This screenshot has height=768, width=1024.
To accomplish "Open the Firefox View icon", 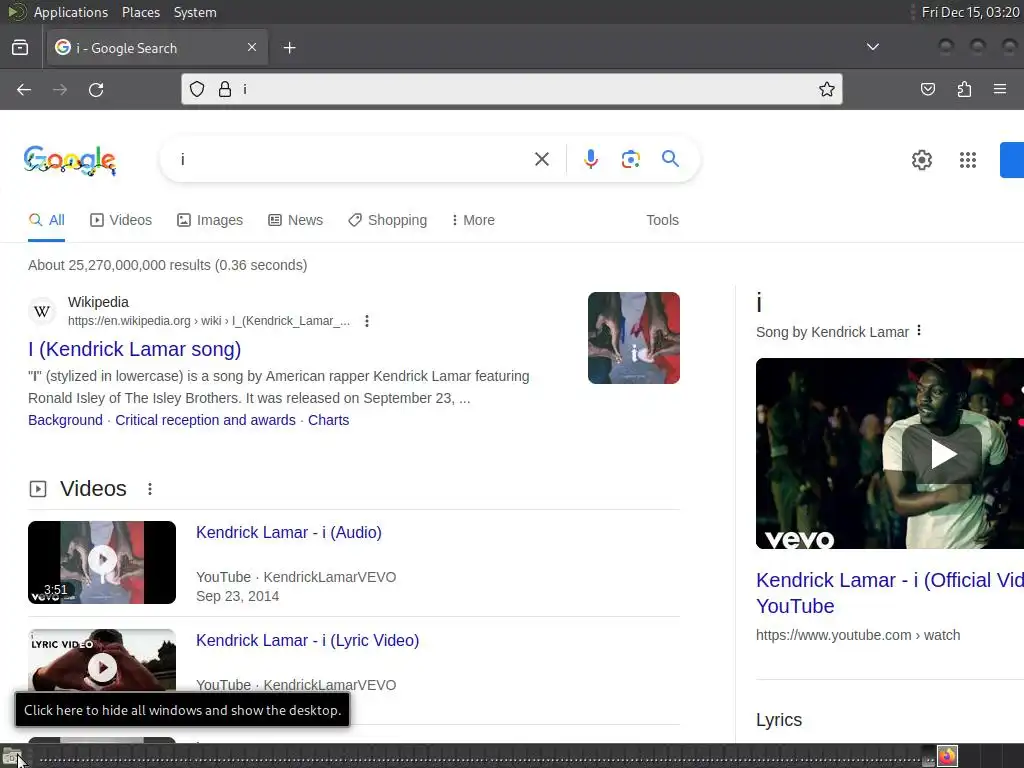I will (x=20, y=48).
